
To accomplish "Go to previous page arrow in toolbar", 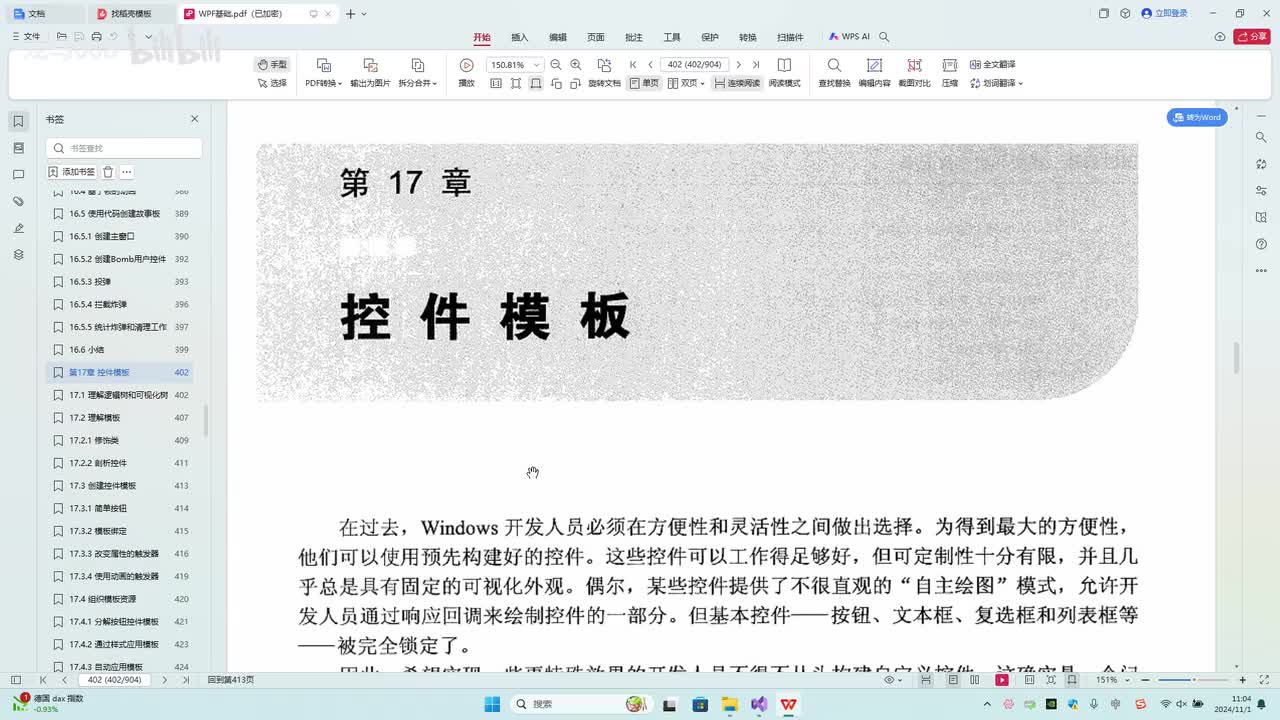I will 650,65.
